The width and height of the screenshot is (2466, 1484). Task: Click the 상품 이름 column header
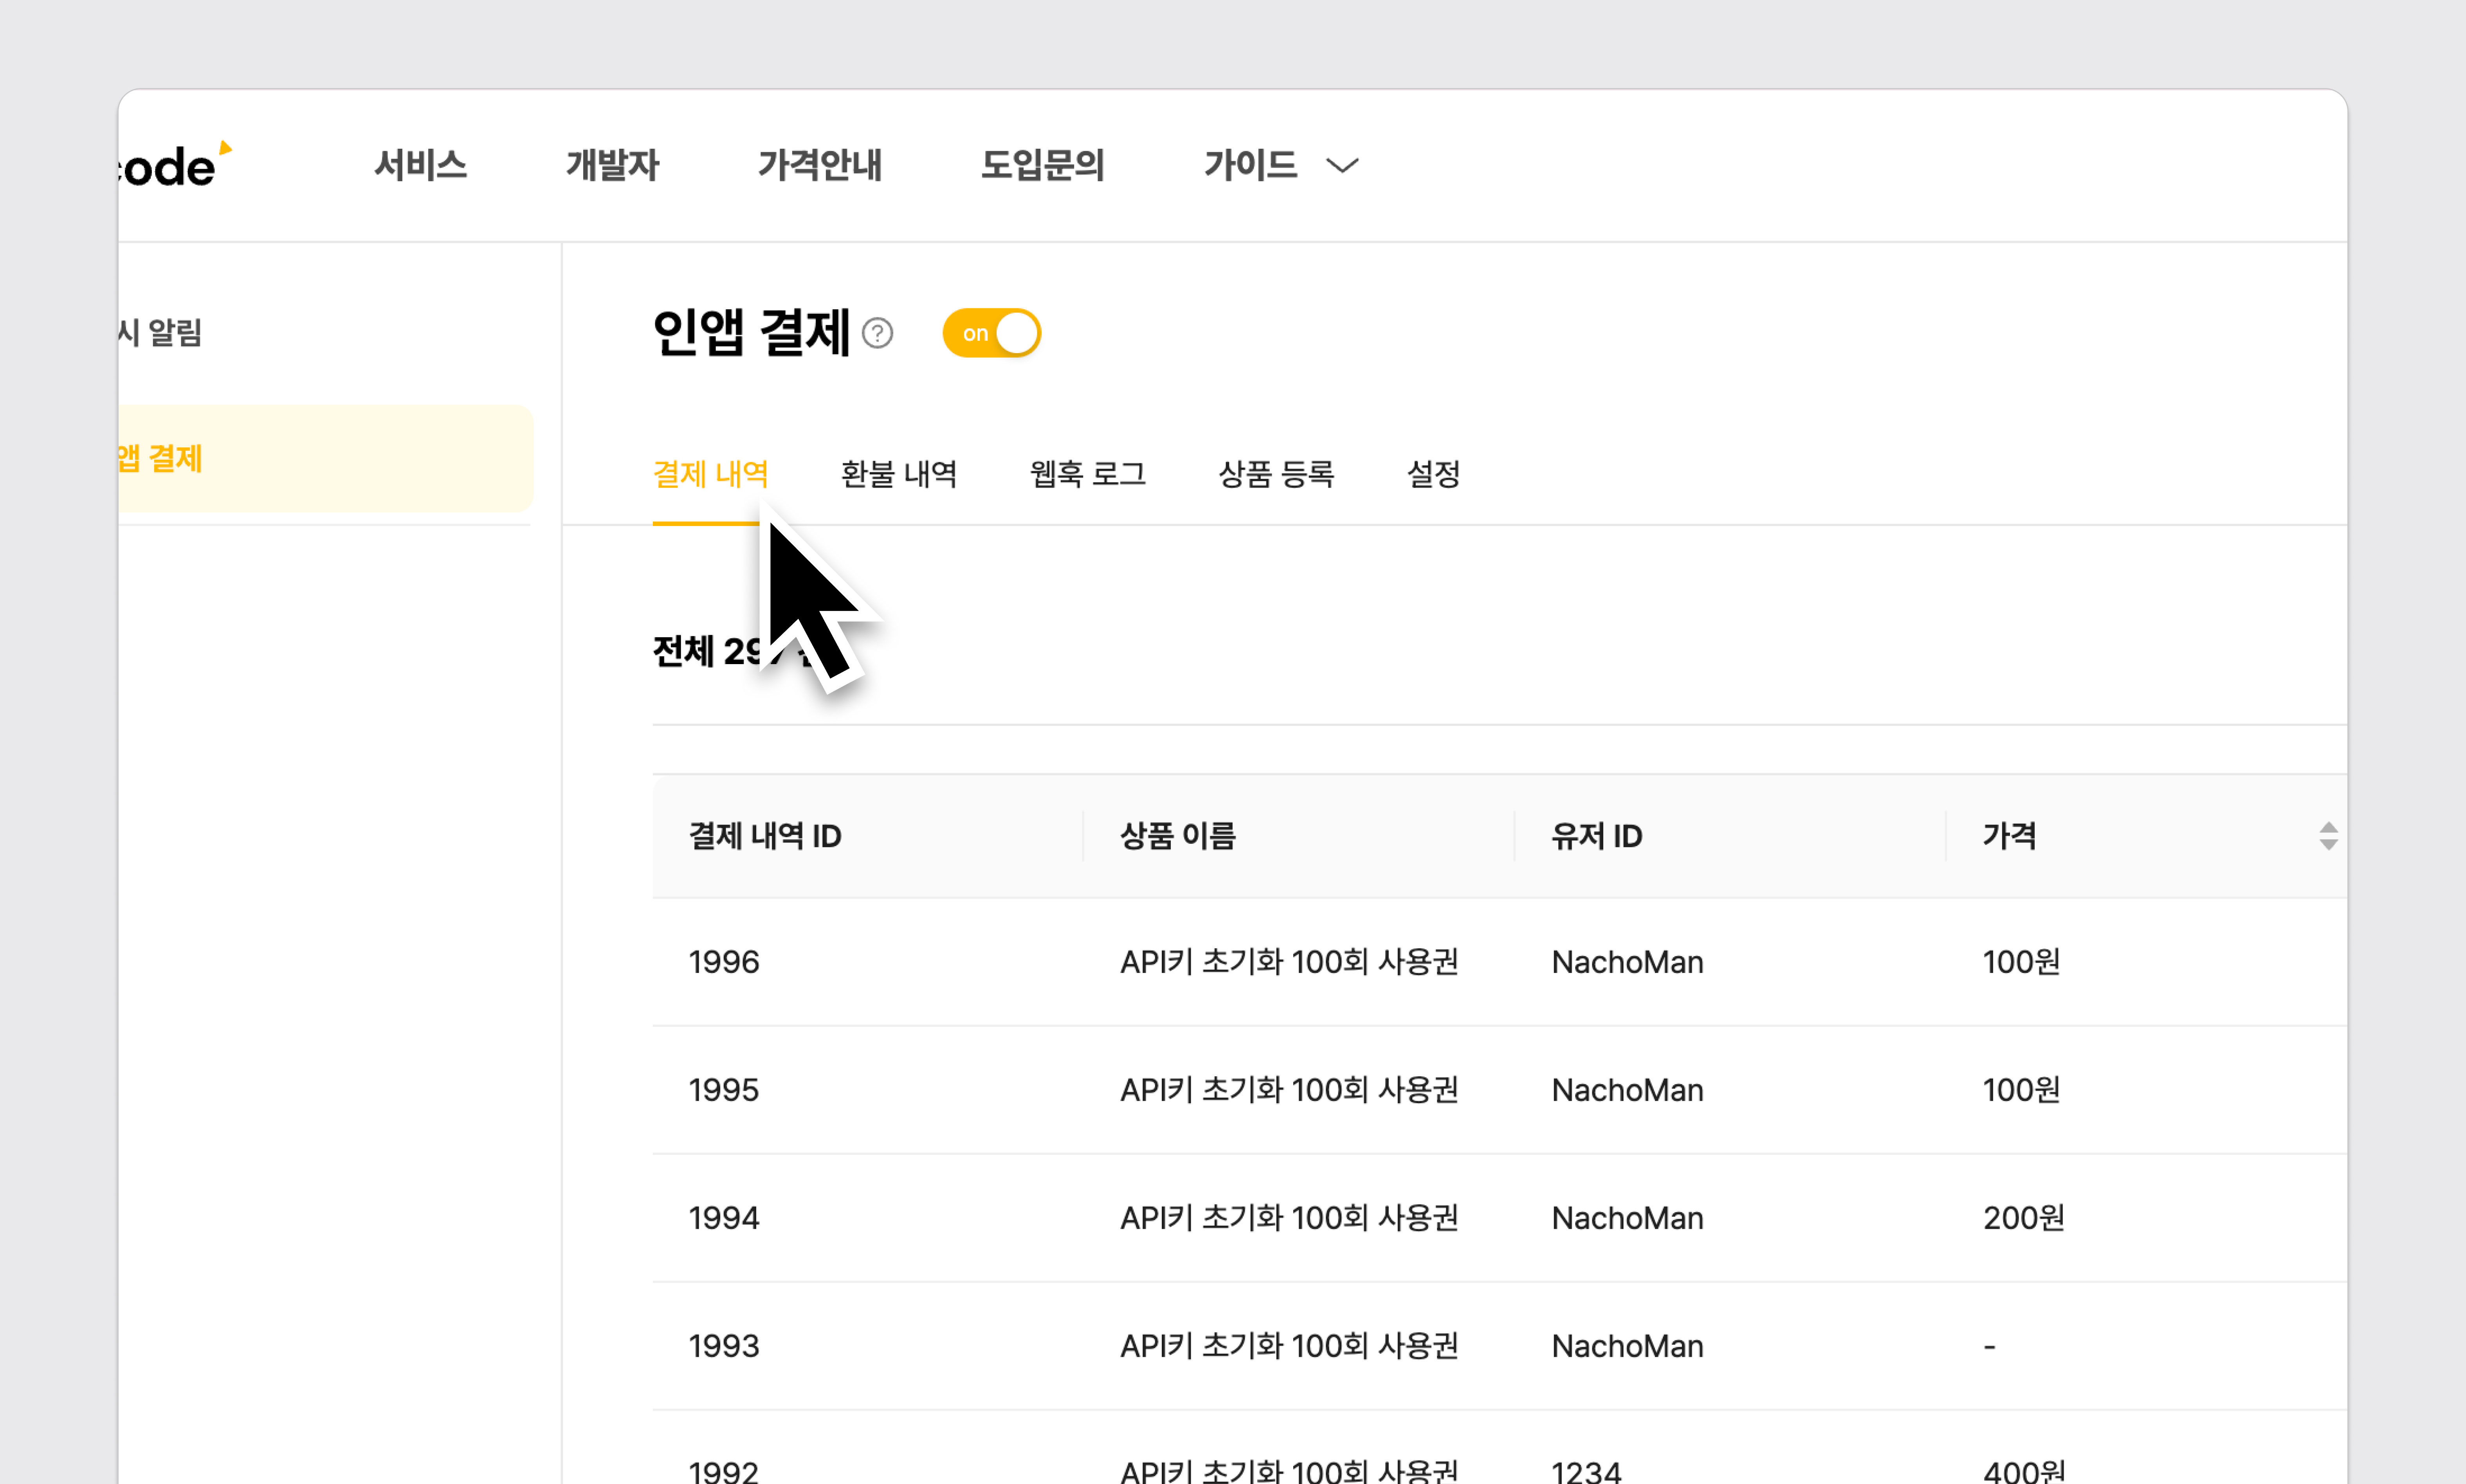1177,836
